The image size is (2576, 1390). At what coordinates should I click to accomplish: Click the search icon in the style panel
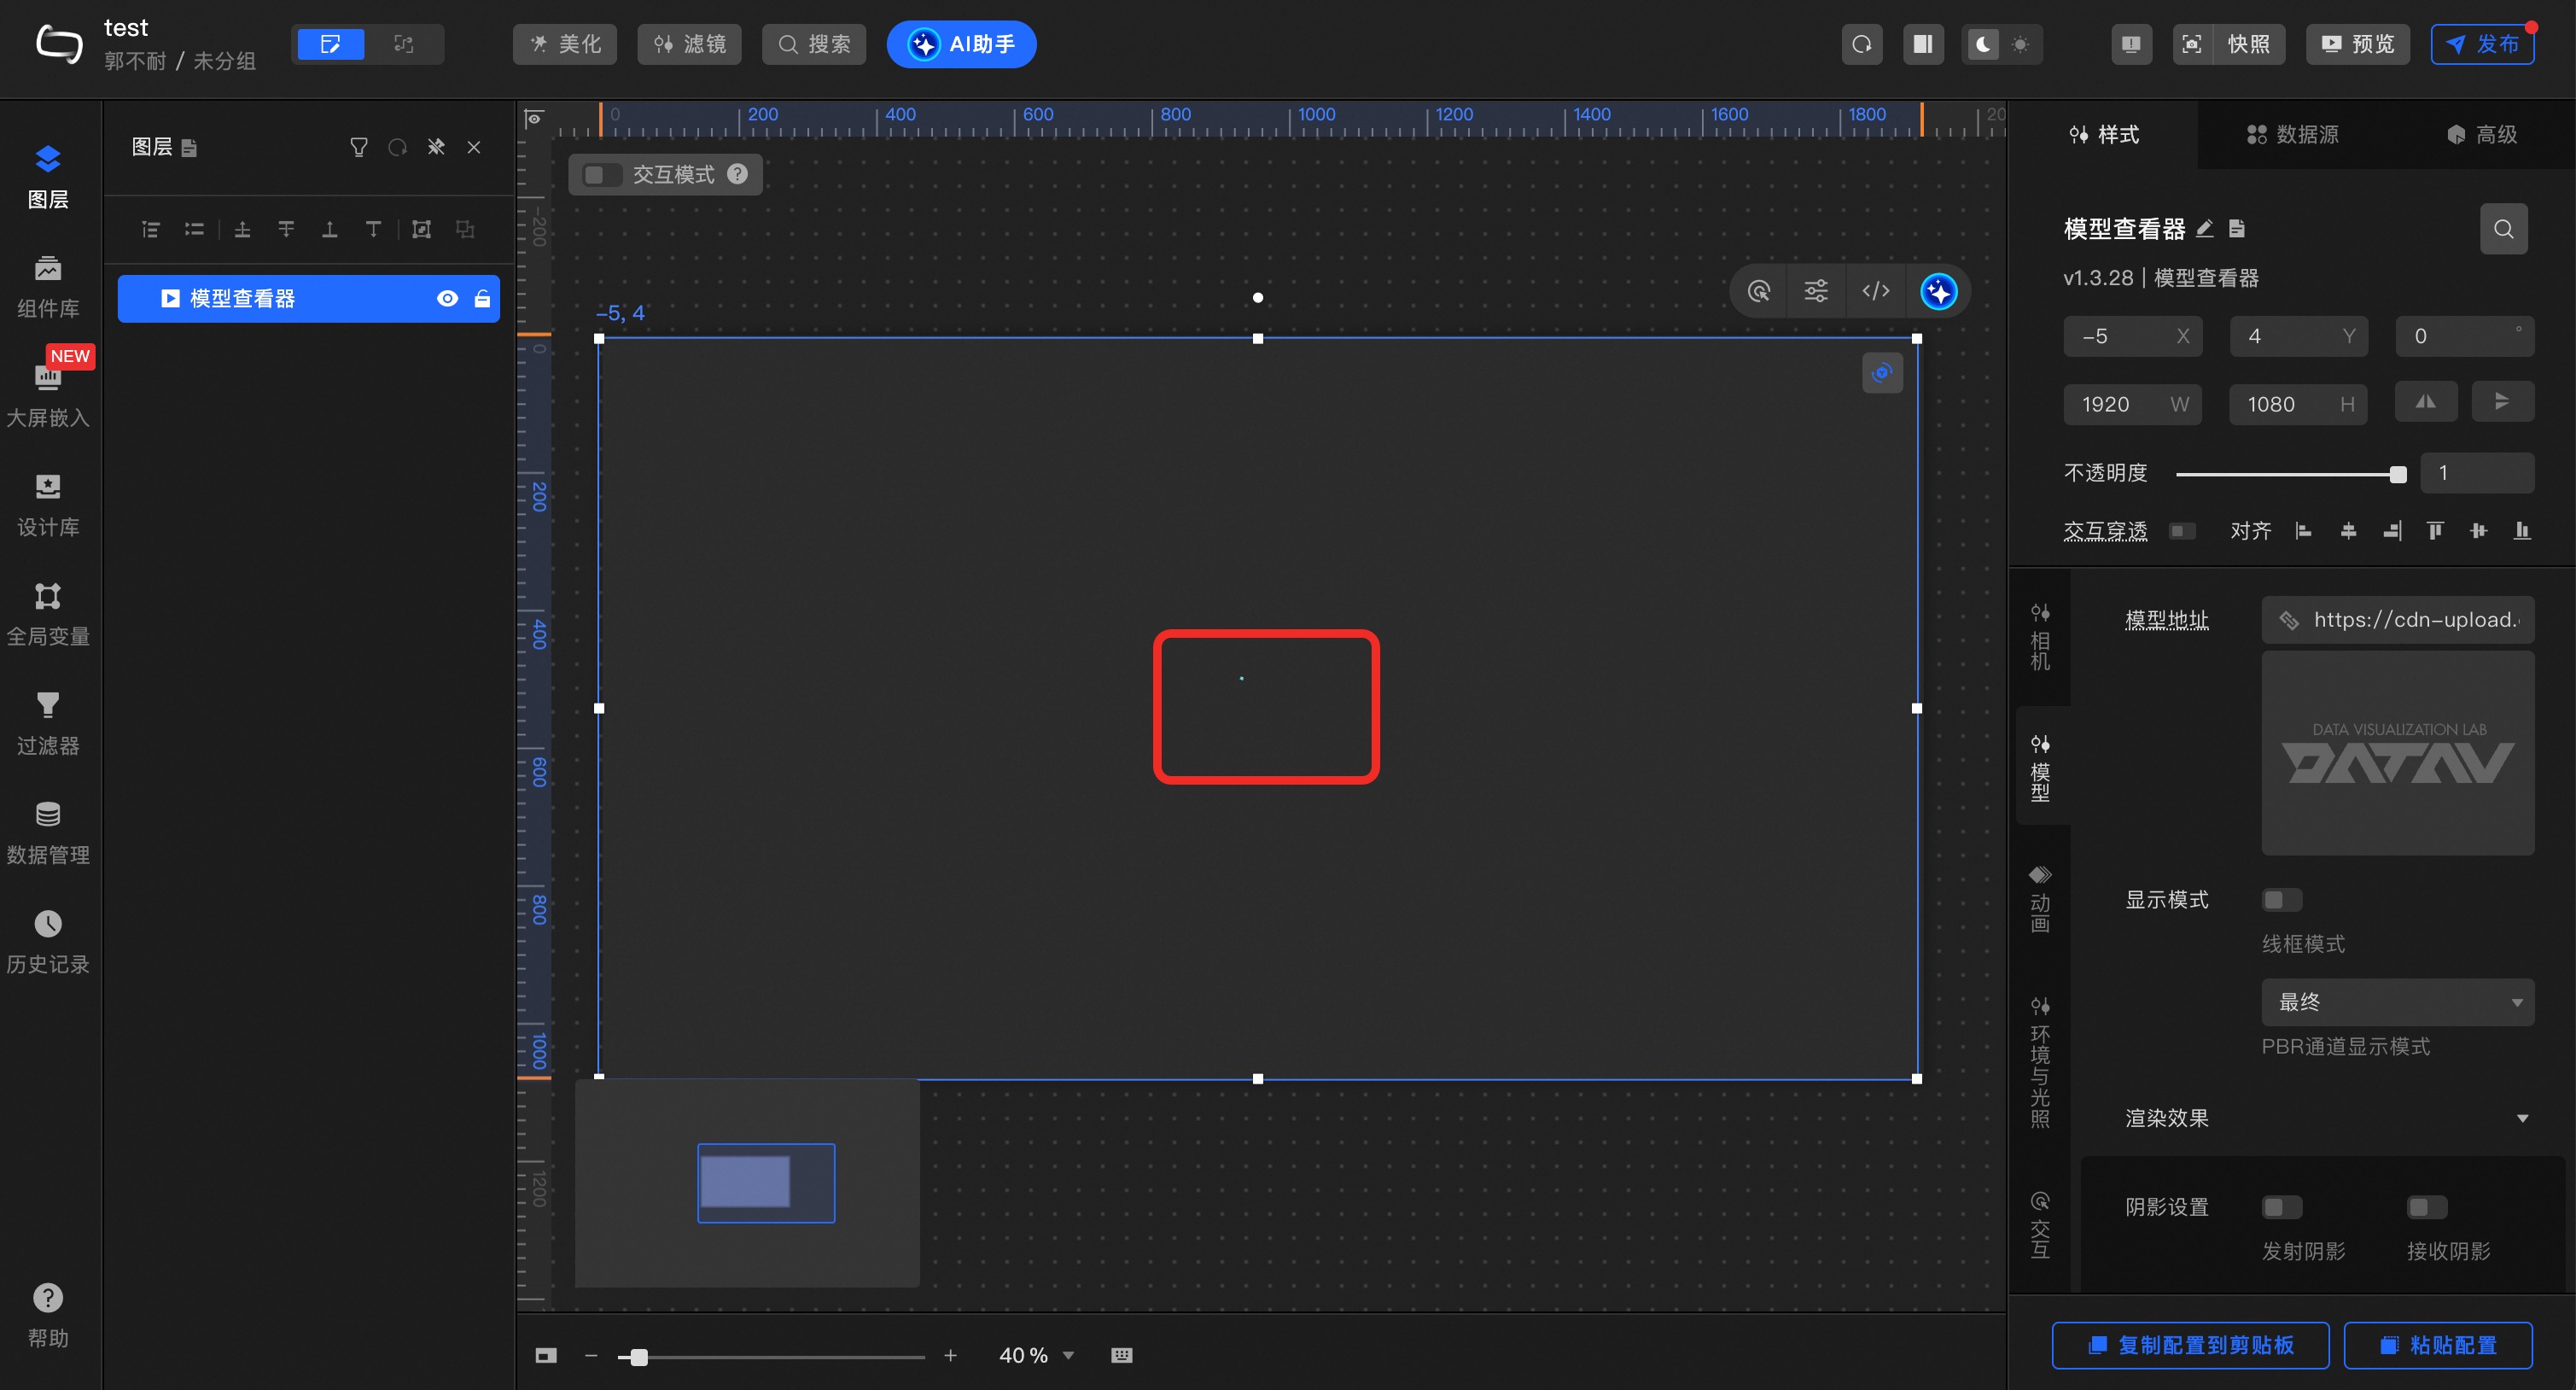(x=2503, y=229)
